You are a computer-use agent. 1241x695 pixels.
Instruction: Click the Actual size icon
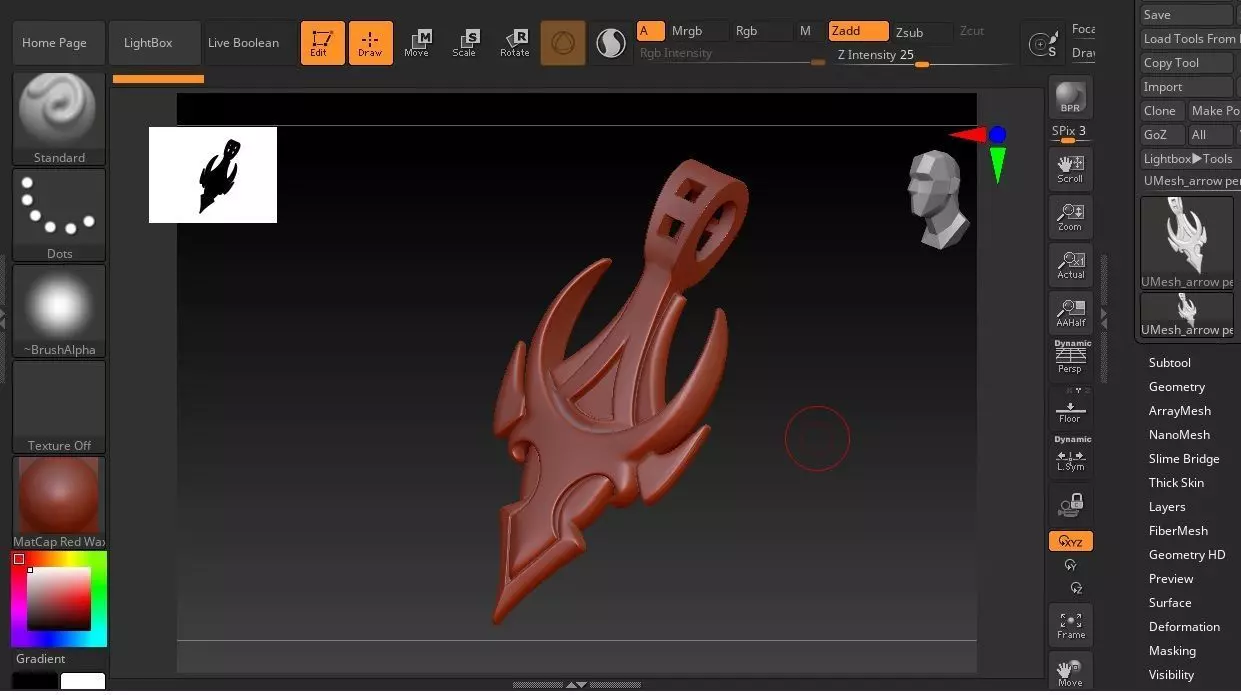1070,264
